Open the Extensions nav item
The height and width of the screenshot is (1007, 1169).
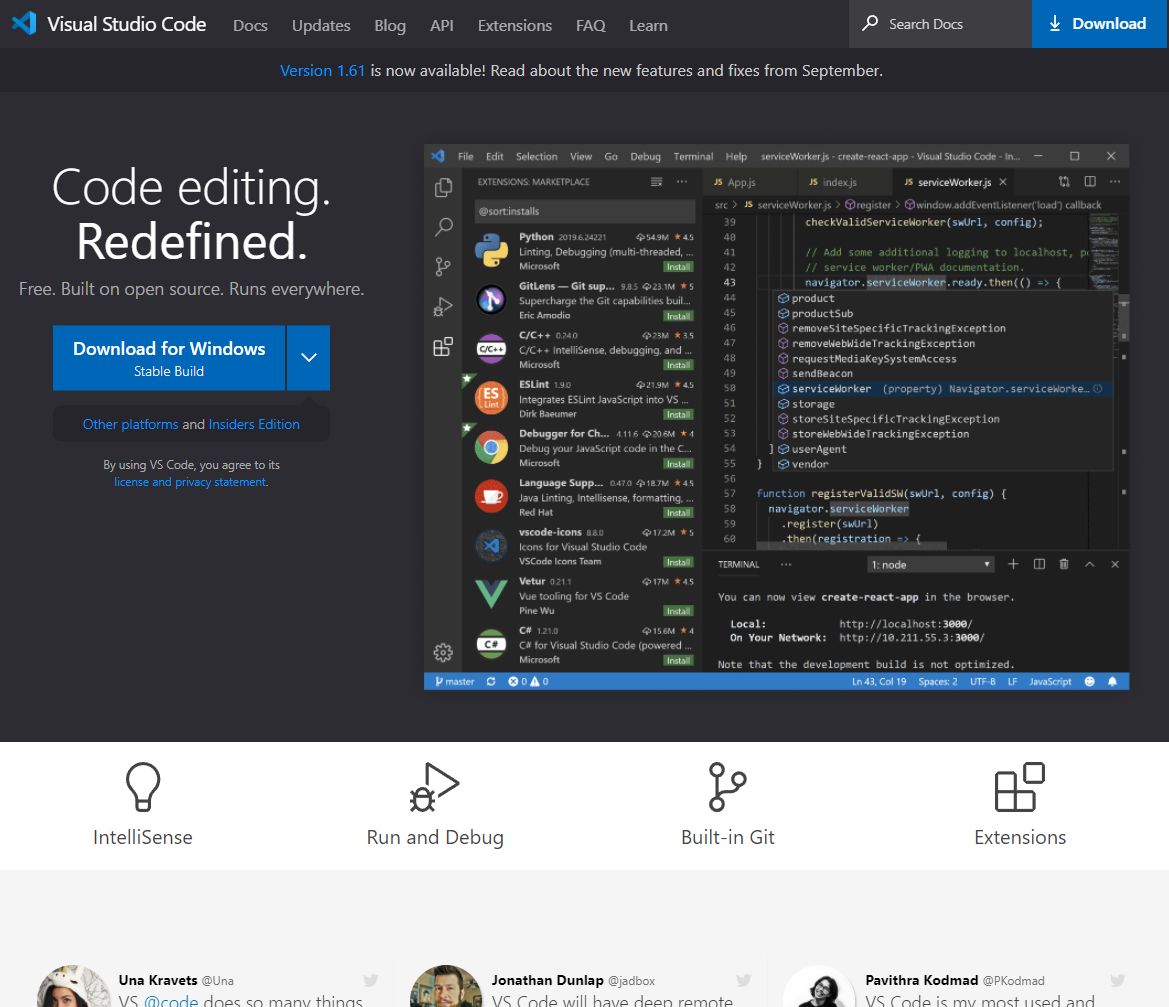[514, 25]
